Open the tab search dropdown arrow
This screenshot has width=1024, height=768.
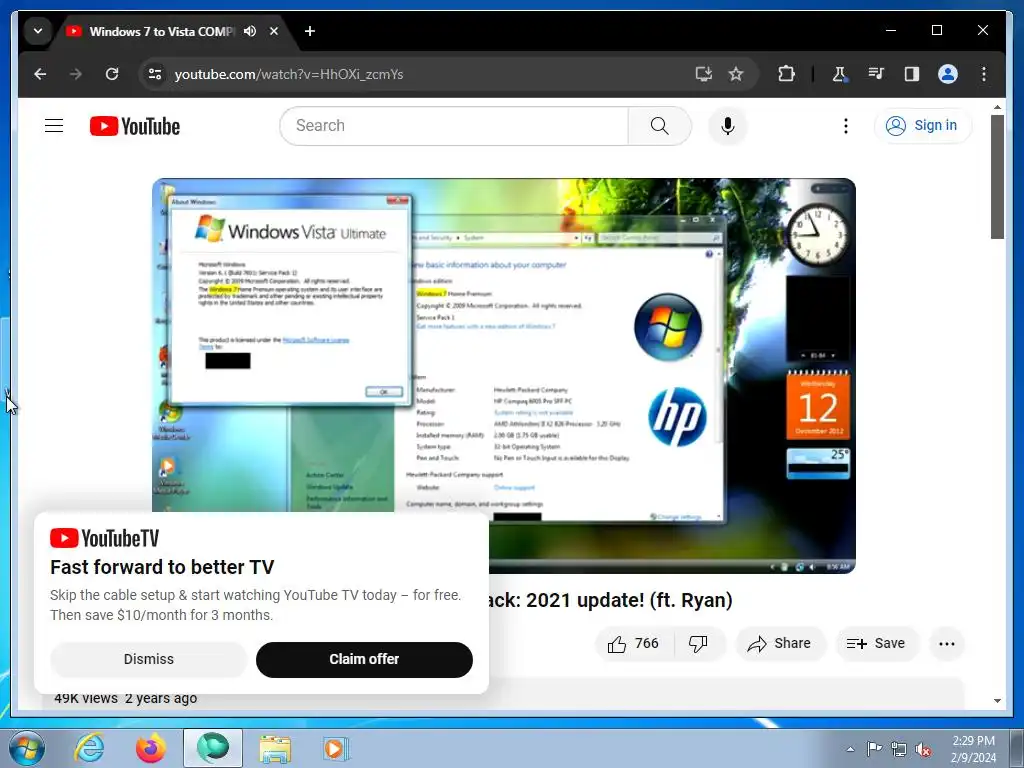pyautogui.click(x=38, y=31)
